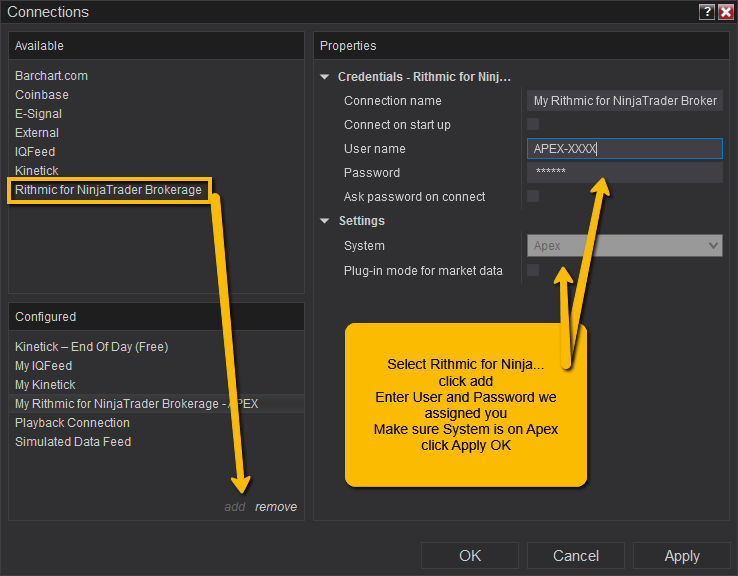The width and height of the screenshot is (738, 576).
Task: Select Kinetick – End Of Day (Free)
Action: [92, 347]
